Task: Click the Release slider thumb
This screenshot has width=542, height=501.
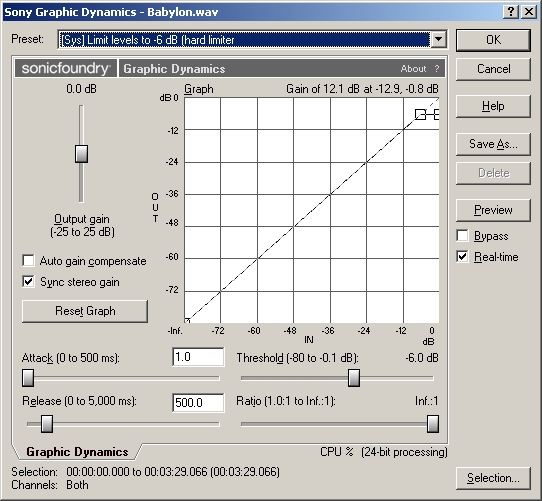Action: click(x=47, y=424)
